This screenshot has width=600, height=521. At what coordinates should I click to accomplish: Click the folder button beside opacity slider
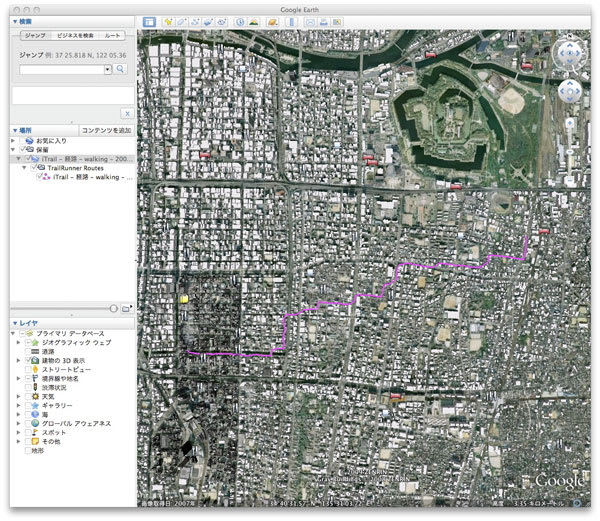(x=126, y=309)
